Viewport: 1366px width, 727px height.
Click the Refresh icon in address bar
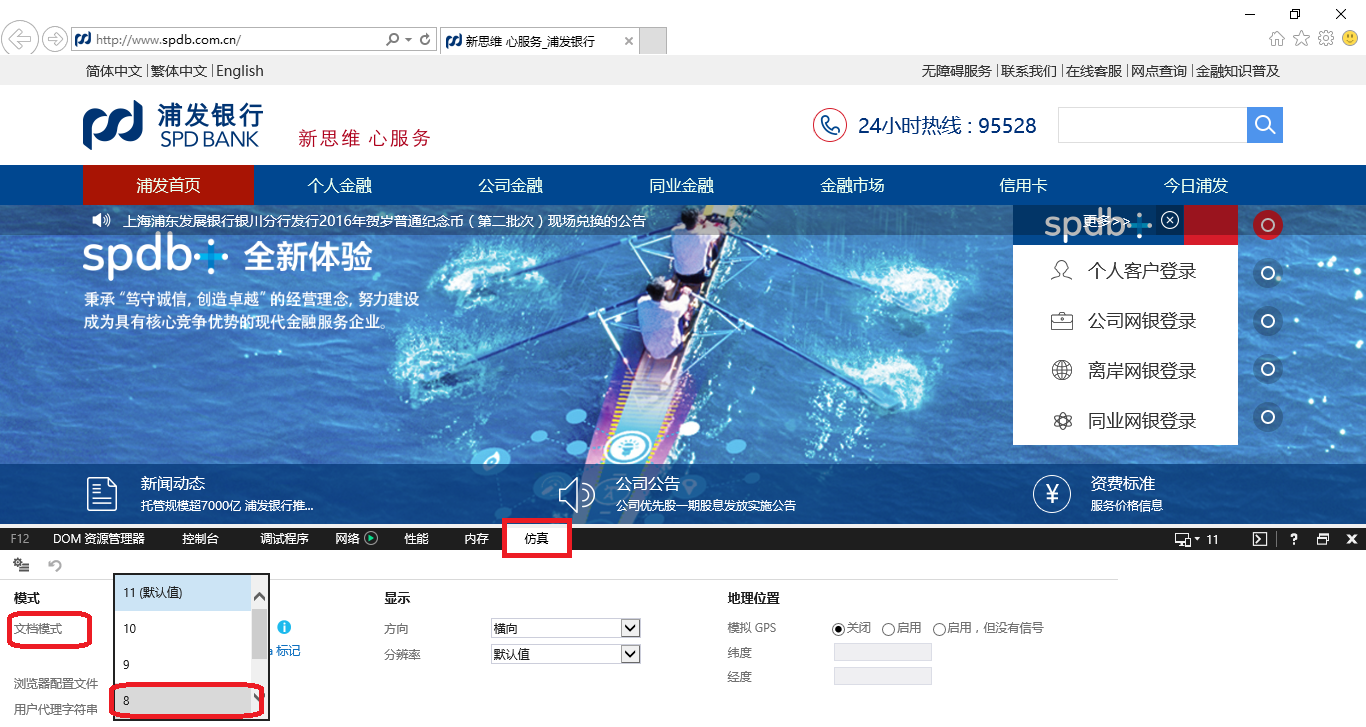click(425, 40)
